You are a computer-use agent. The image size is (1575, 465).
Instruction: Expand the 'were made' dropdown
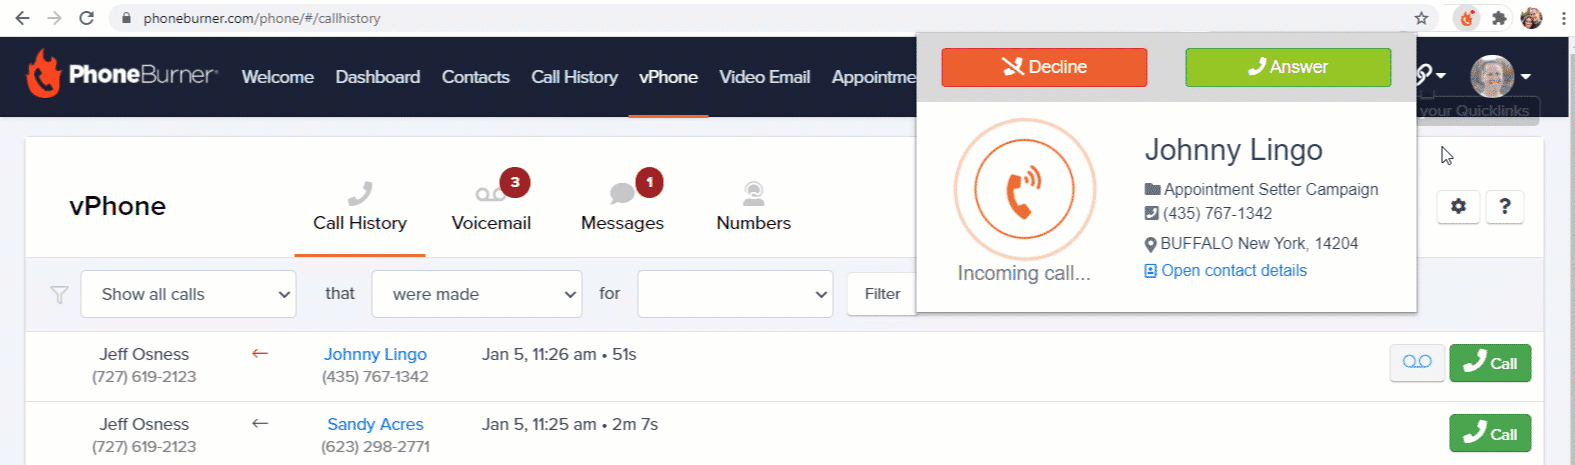click(x=477, y=294)
